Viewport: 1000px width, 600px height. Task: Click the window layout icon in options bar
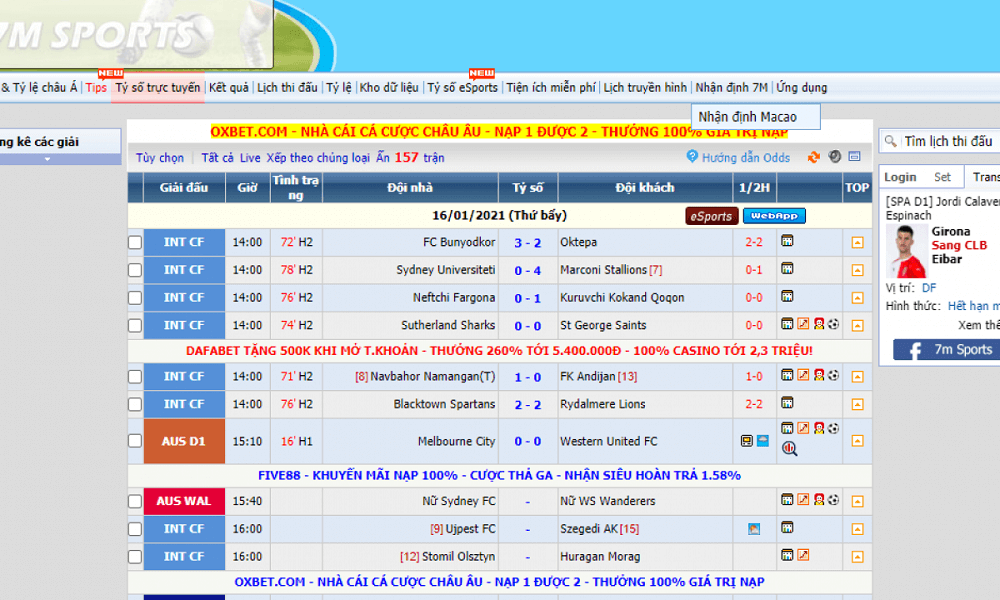[x=855, y=156]
